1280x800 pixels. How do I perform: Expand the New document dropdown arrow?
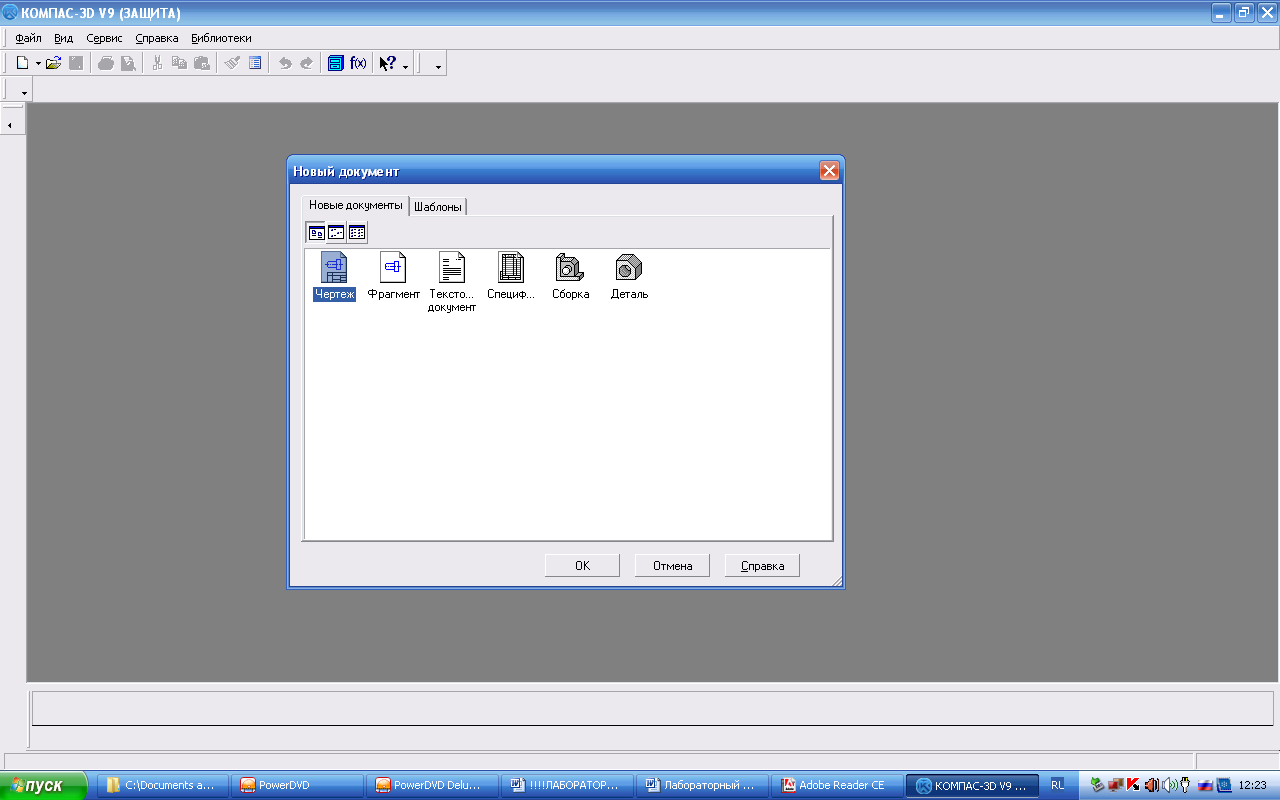[x=38, y=64]
